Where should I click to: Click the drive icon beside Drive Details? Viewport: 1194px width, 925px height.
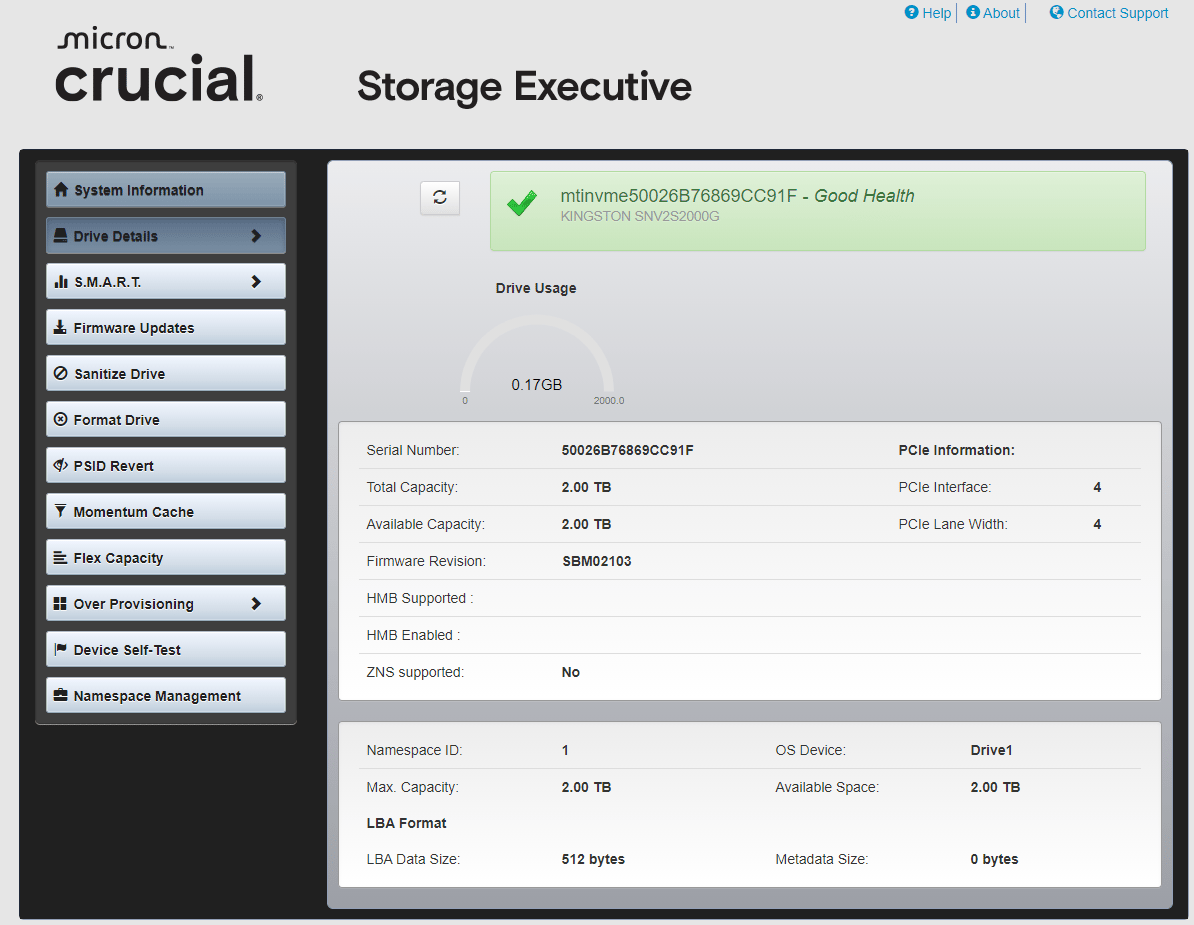click(61, 236)
